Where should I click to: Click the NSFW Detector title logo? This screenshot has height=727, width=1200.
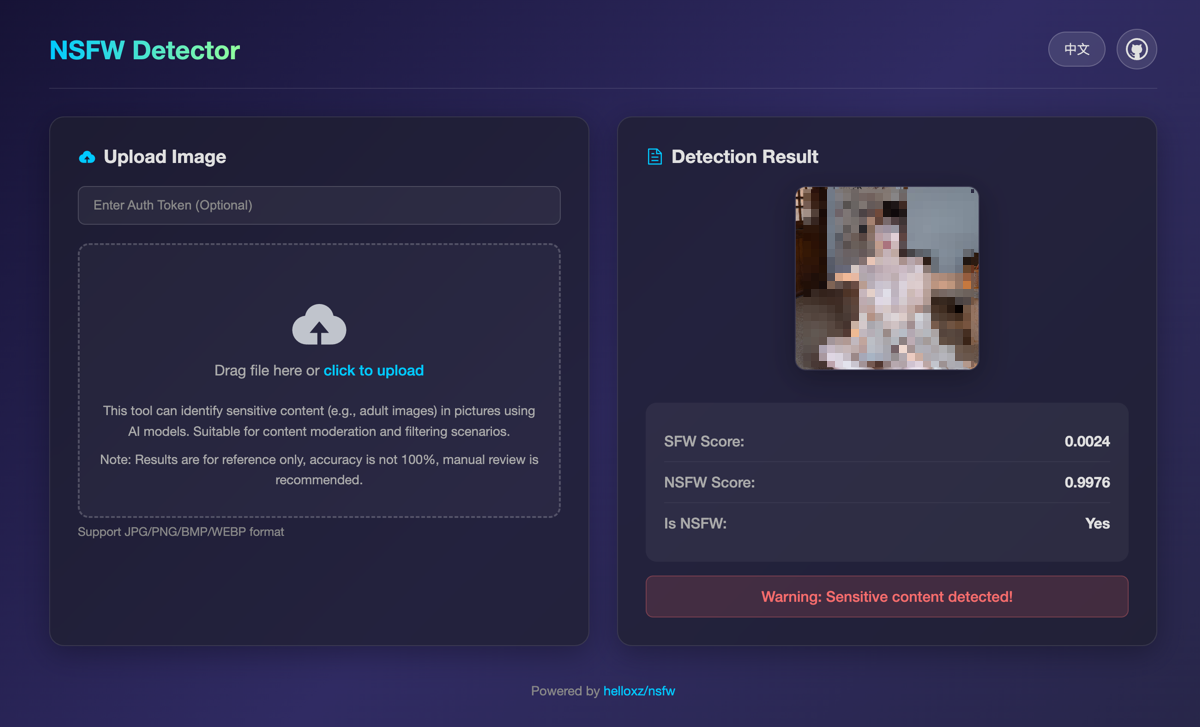145,50
